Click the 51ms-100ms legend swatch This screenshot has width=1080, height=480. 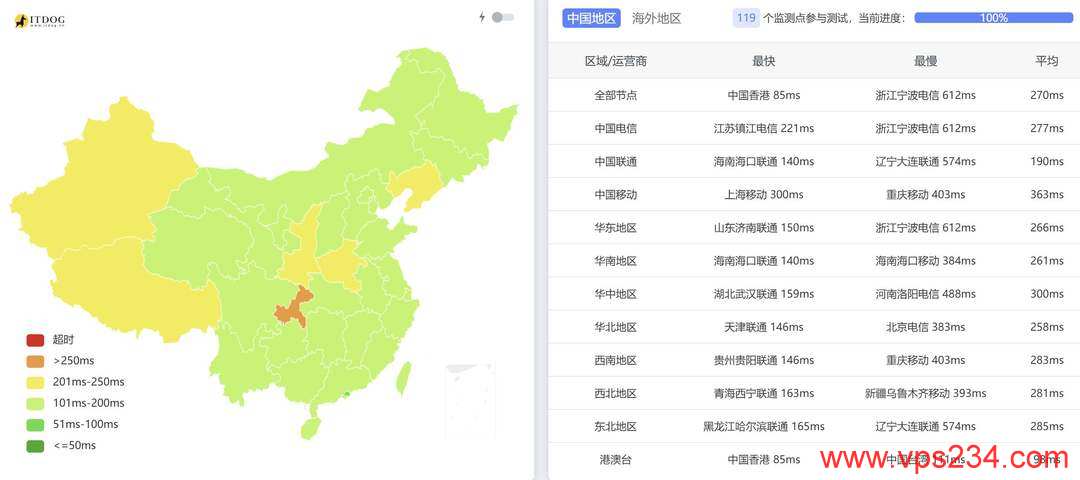(35, 425)
